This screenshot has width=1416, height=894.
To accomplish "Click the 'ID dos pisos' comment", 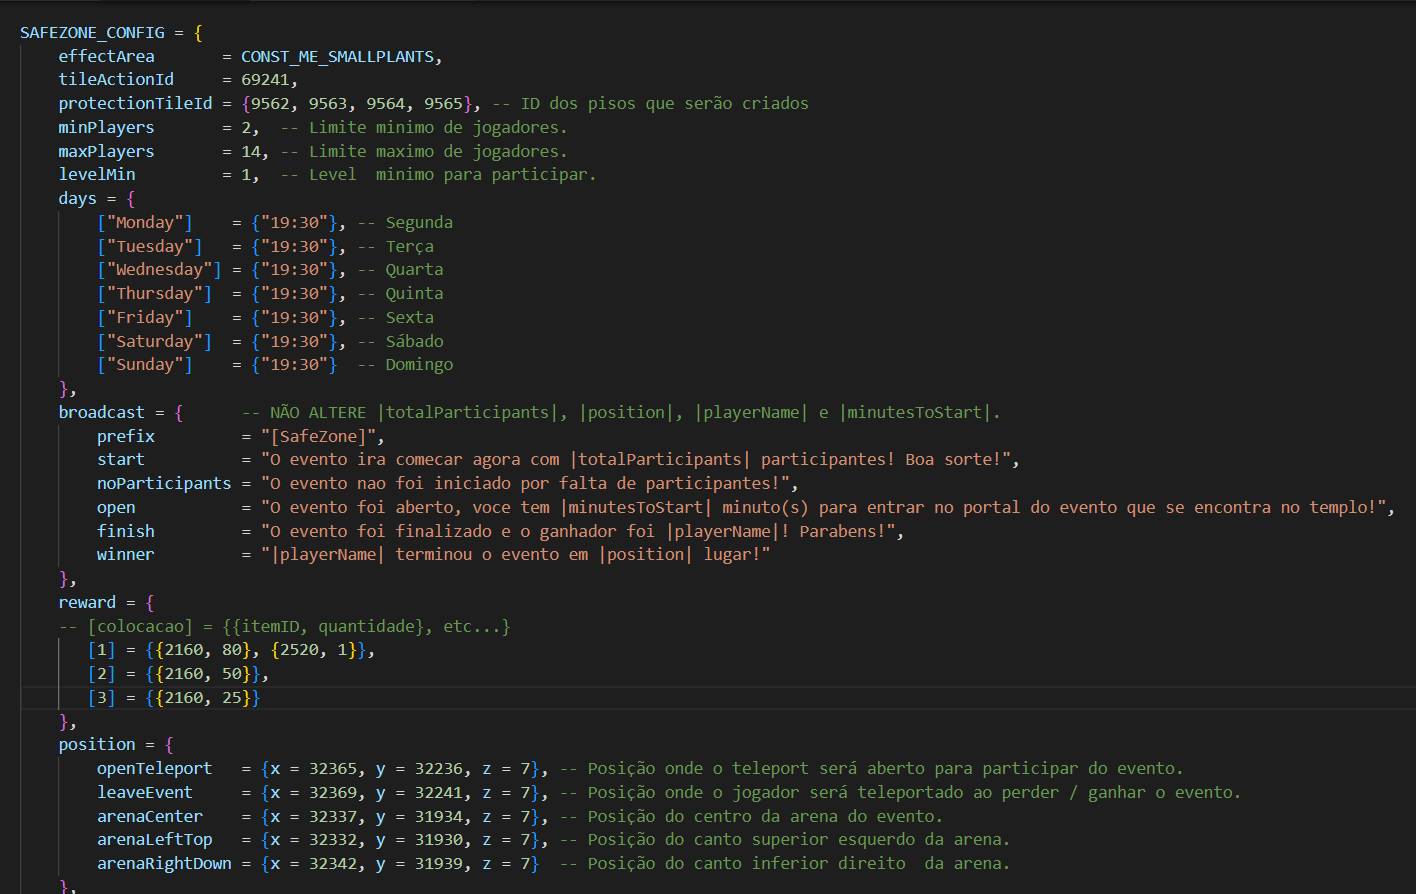I will pos(650,104).
